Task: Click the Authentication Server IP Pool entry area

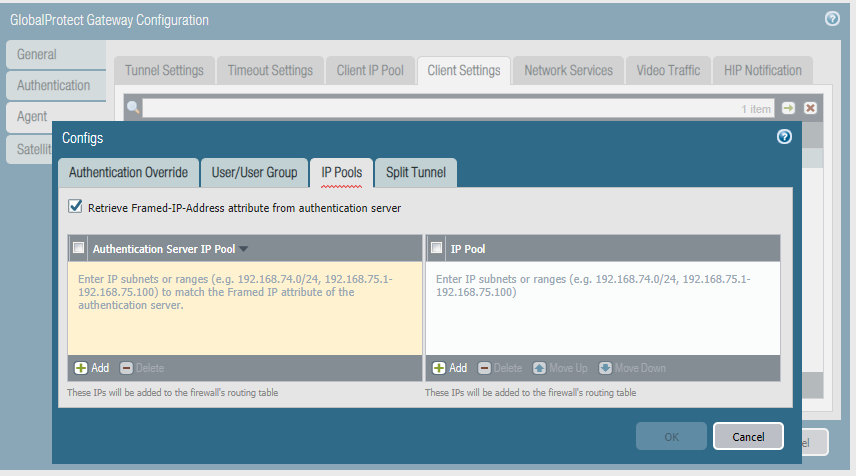Action: point(245,308)
